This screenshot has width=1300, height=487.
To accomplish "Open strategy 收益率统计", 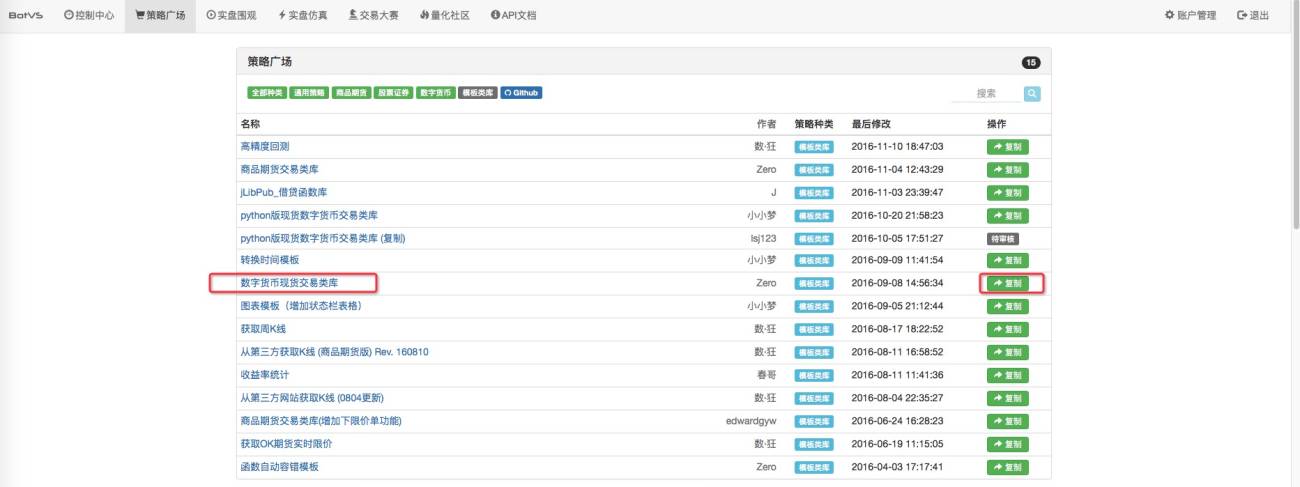I will coord(265,375).
